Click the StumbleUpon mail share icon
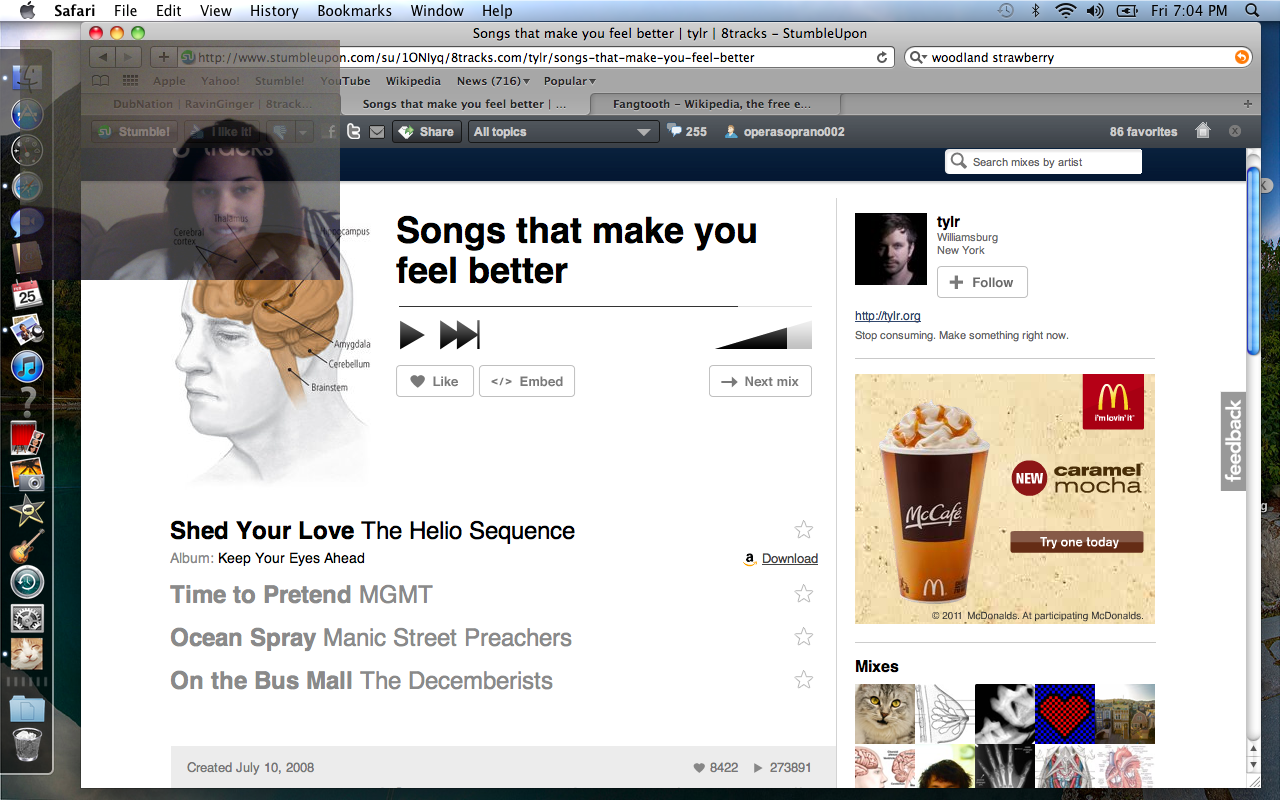The image size is (1280, 800). (x=377, y=132)
